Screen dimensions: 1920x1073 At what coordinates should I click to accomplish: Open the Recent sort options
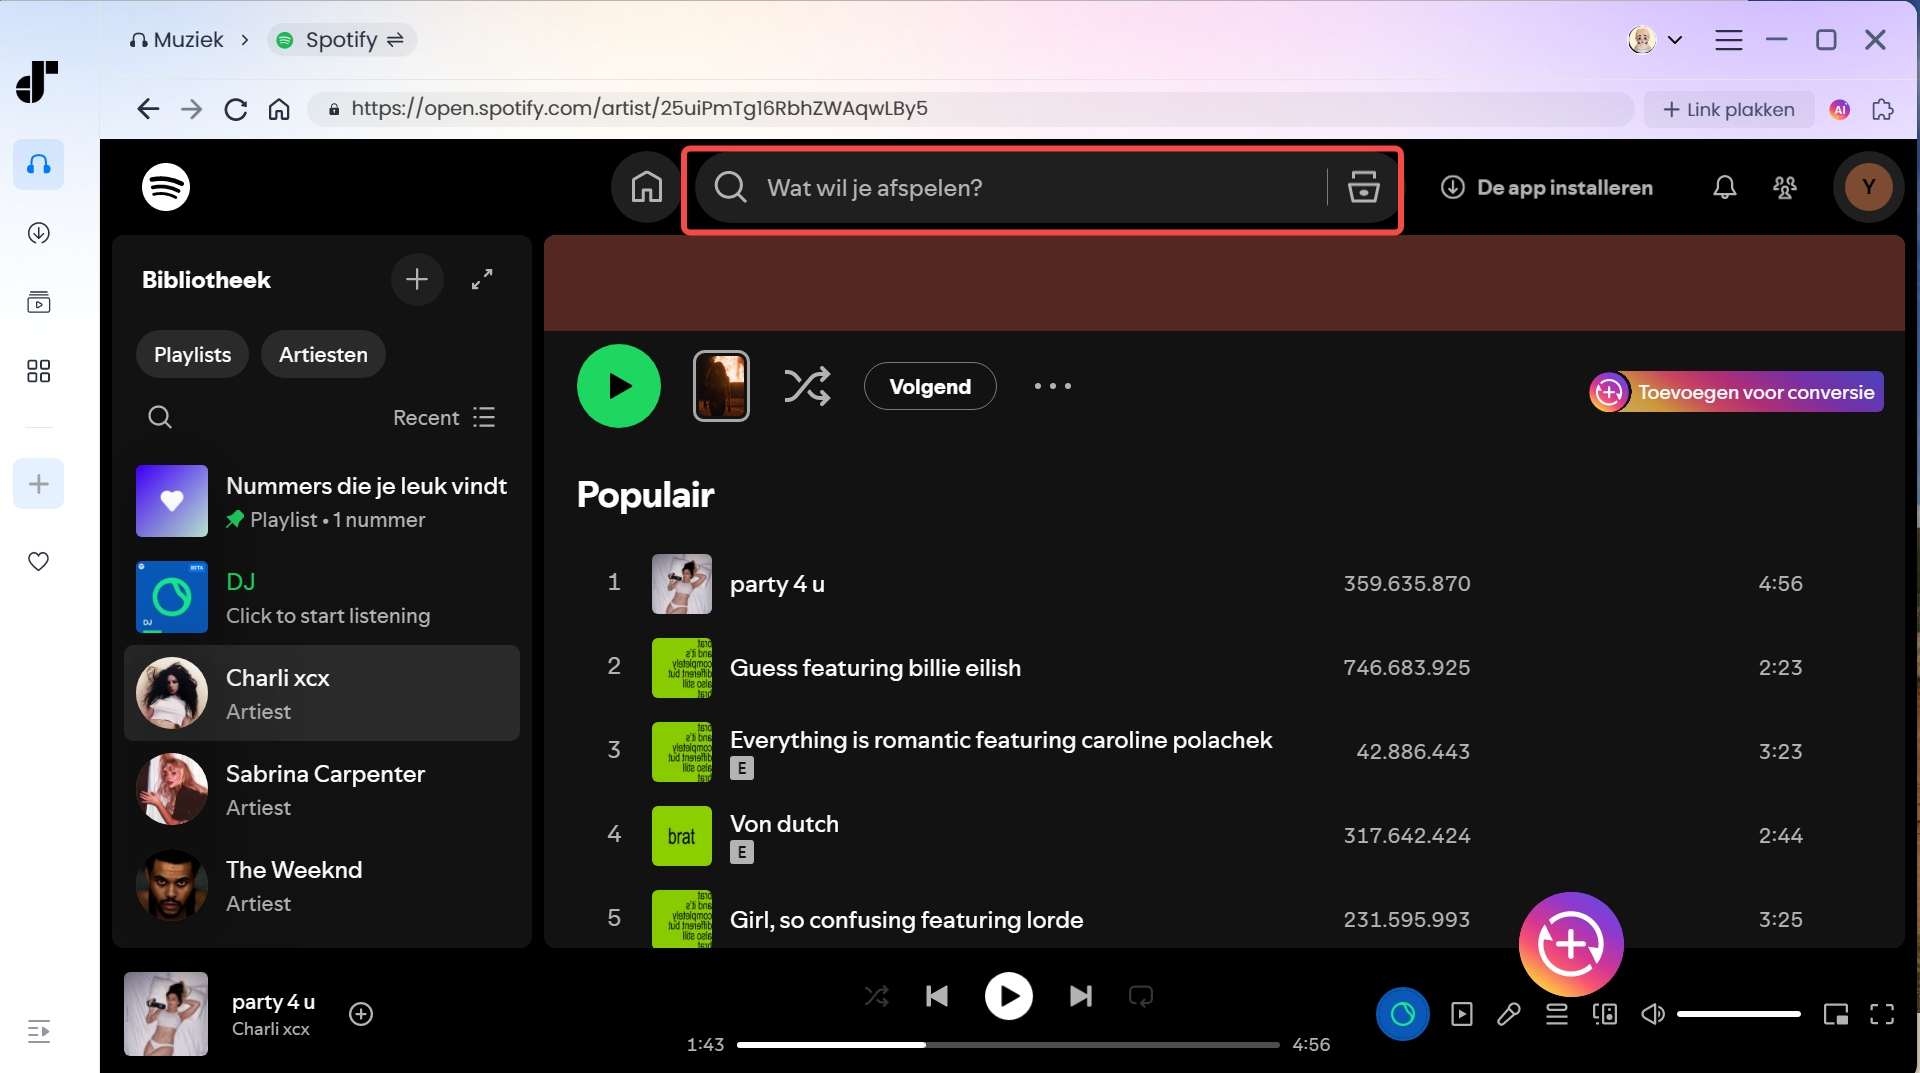click(x=441, y=417)
